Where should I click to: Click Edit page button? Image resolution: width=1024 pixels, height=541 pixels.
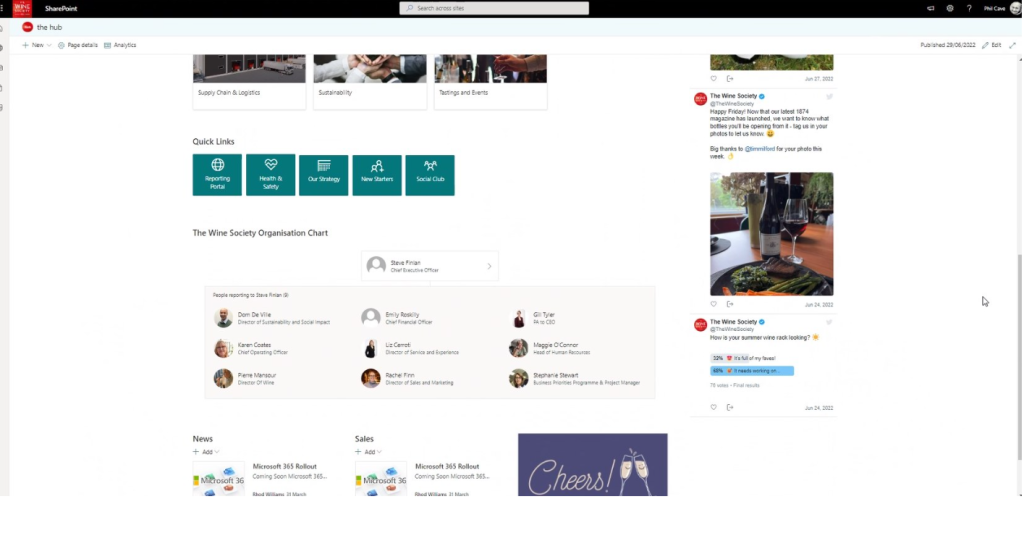[991, 45]
